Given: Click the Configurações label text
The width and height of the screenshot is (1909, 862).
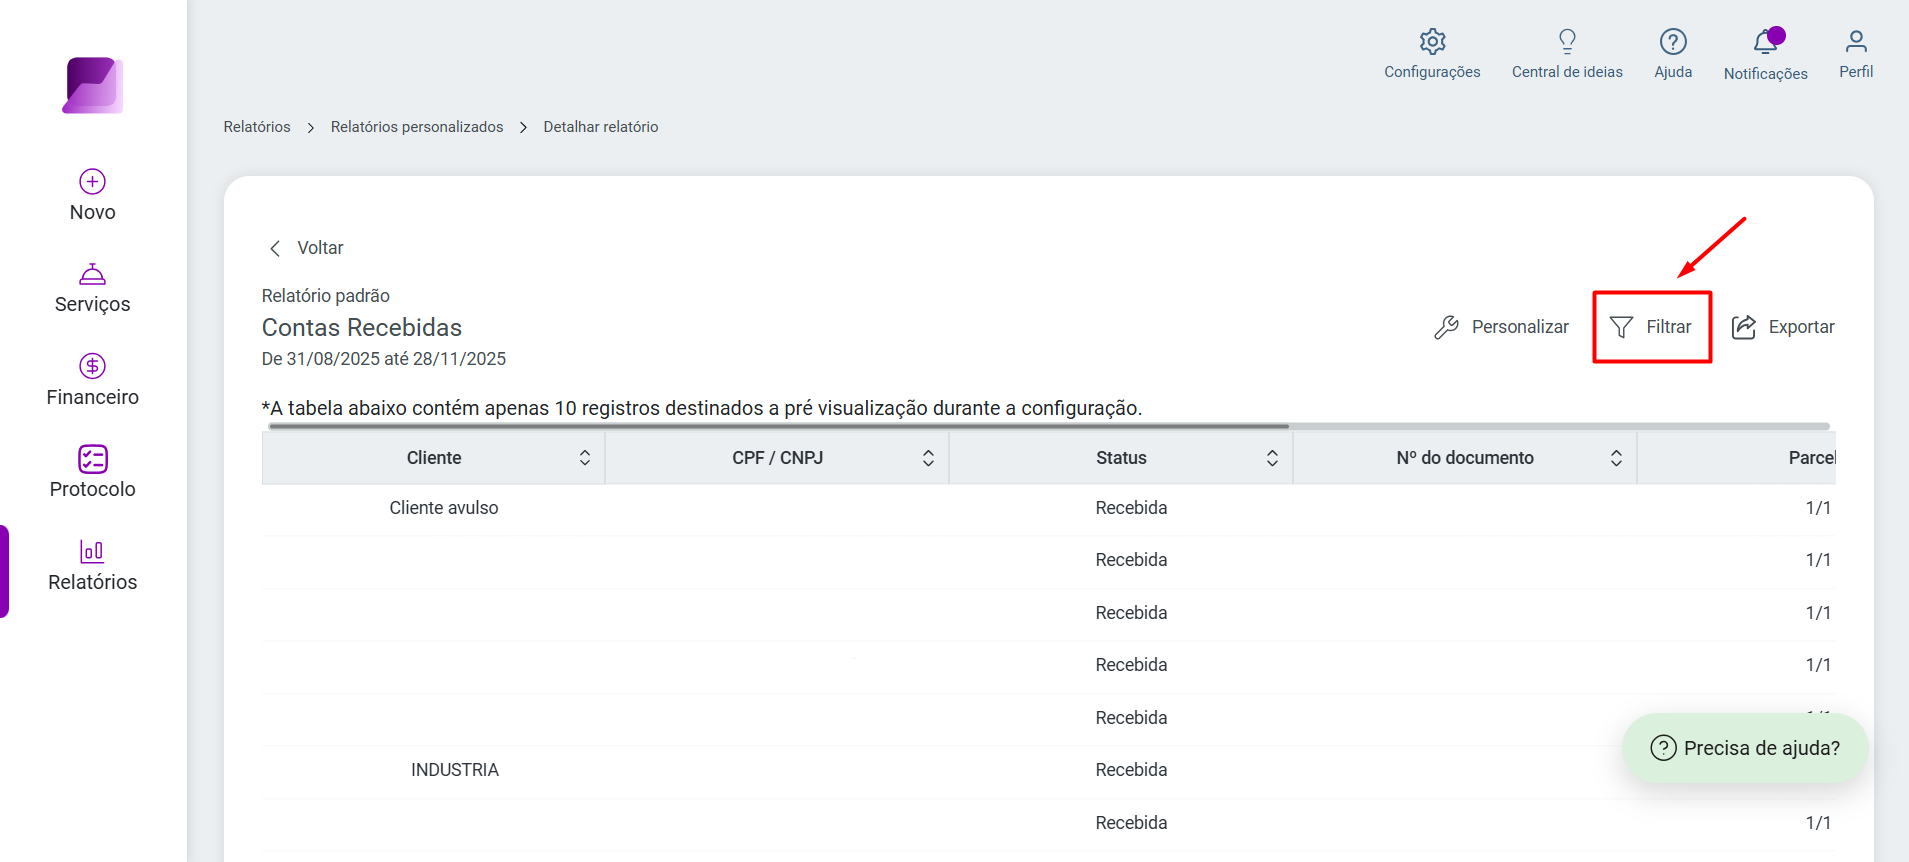Looking at the screenshot, I should (1432, 72).
